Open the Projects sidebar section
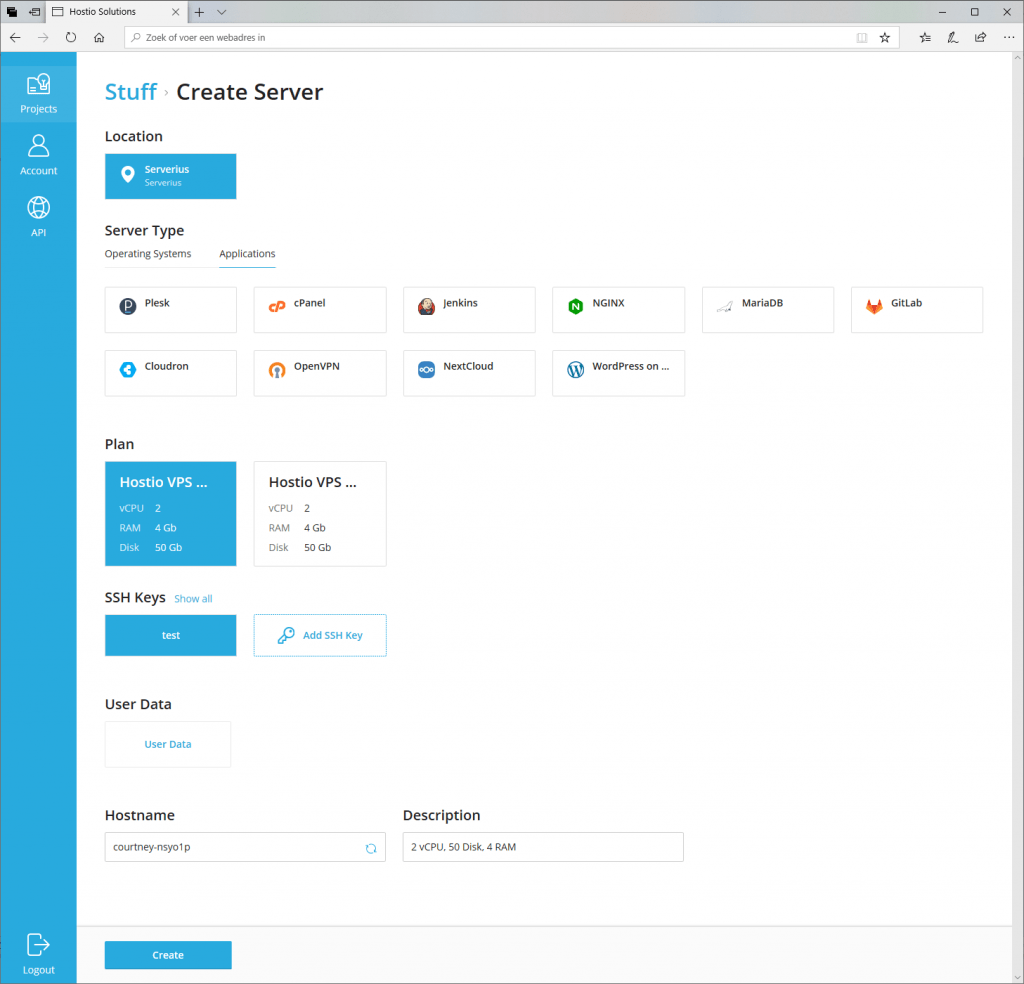 tap(39, 93)
